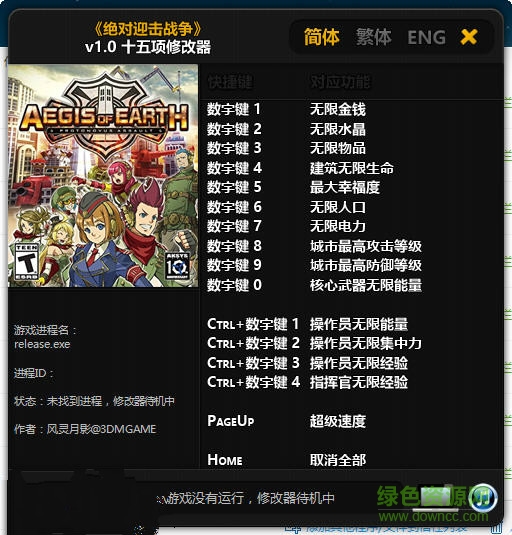Enable 城市最高攻击等级 option
This screenshot has width=512, height=535.
pyautogui.click(x=366, y=246)
